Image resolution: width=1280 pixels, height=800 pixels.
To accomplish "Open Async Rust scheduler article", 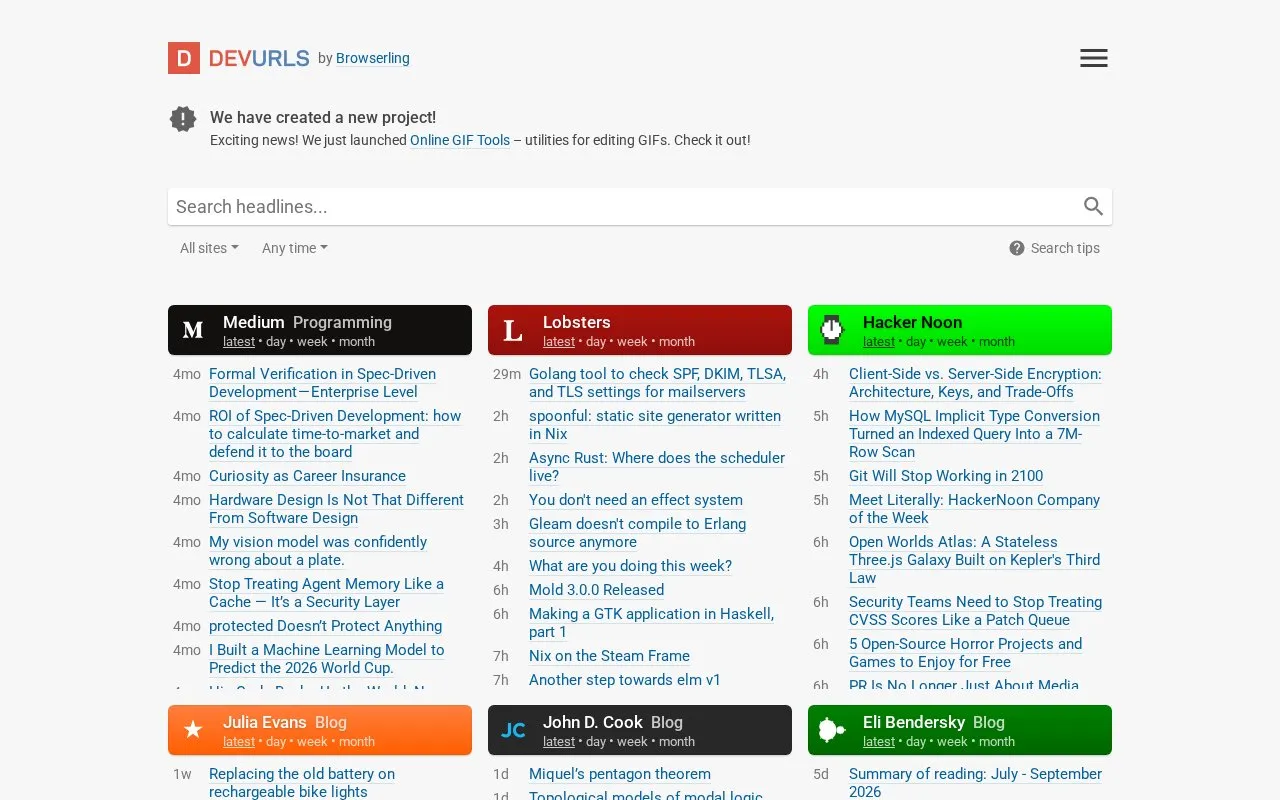I will (657, 467).
